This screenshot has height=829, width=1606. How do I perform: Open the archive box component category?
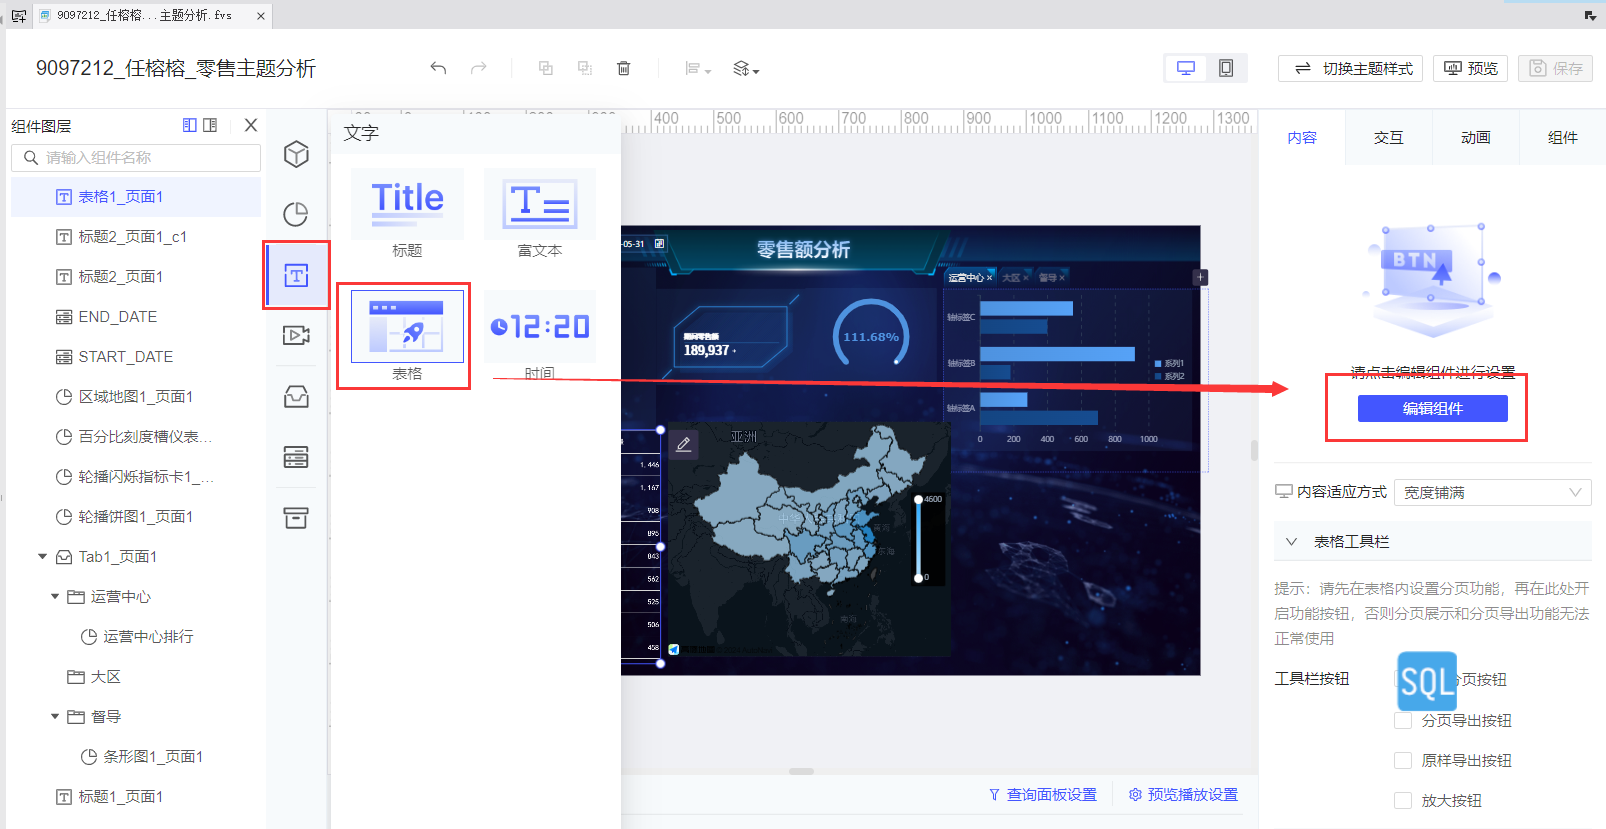click(296, 517)
